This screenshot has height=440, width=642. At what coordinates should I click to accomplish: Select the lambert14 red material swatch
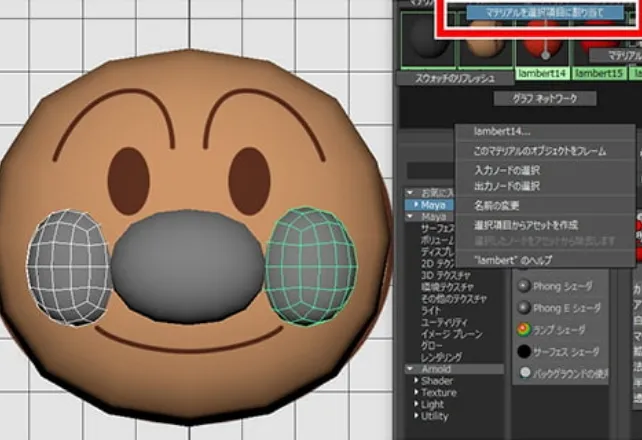(543, 43)
